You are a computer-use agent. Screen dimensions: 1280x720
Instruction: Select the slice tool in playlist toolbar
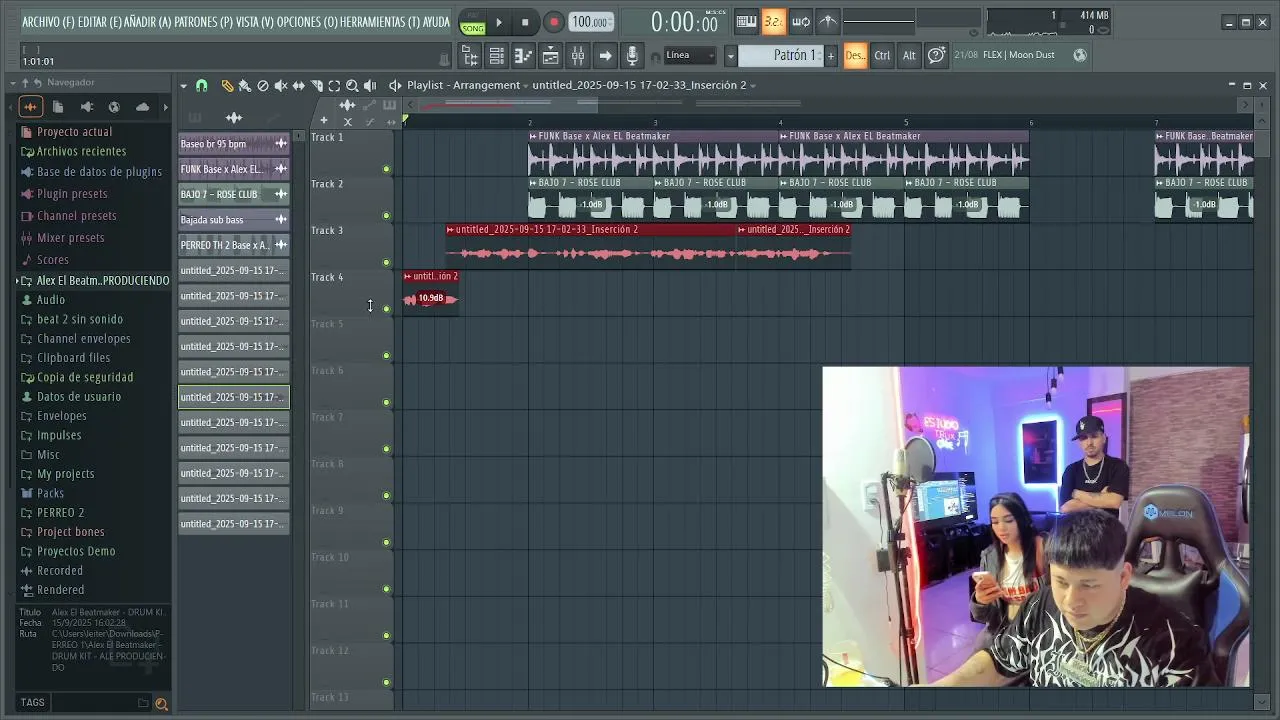pos(316,86)
